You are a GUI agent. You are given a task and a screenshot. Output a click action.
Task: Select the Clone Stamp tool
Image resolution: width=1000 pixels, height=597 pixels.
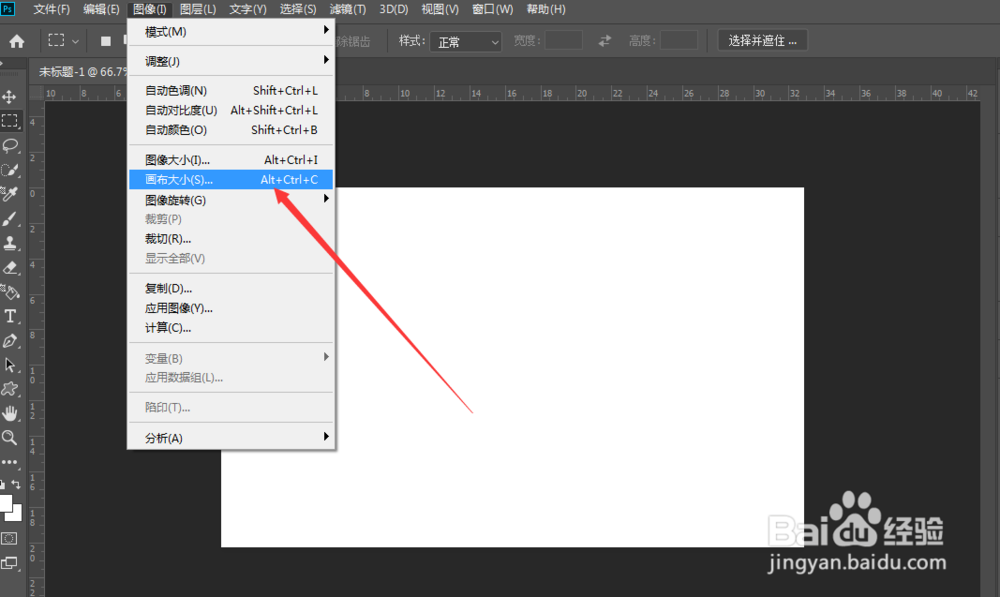(x=10, y=243)
